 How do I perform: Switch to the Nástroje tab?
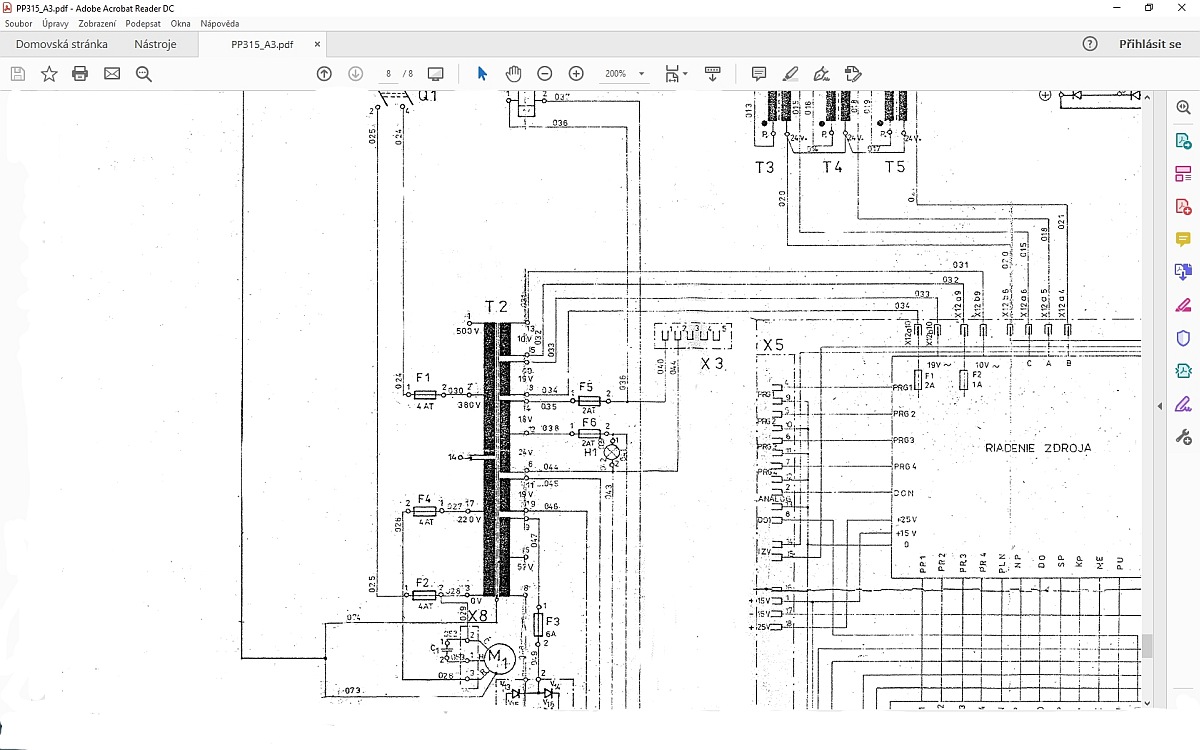(155, 44)
